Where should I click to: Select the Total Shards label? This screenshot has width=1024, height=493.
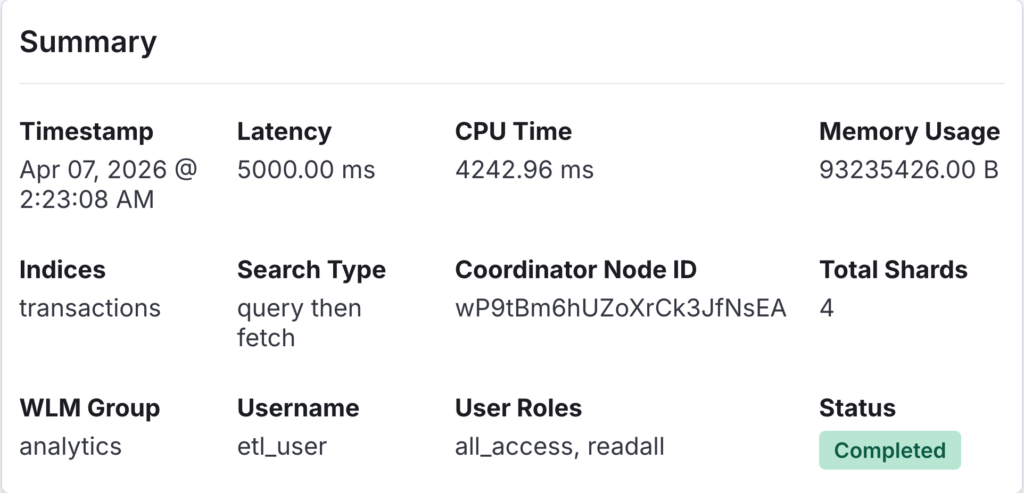[x=893, y=270]
